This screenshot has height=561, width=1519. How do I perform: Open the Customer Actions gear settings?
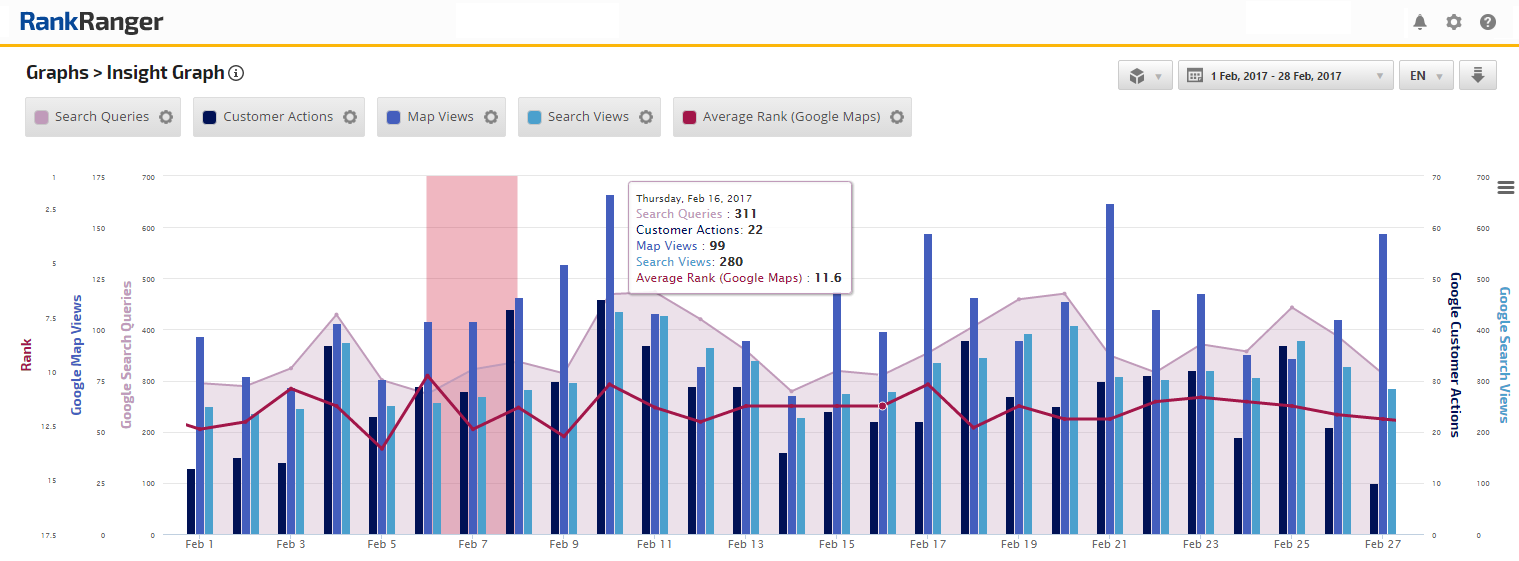(x=350, y=117)
